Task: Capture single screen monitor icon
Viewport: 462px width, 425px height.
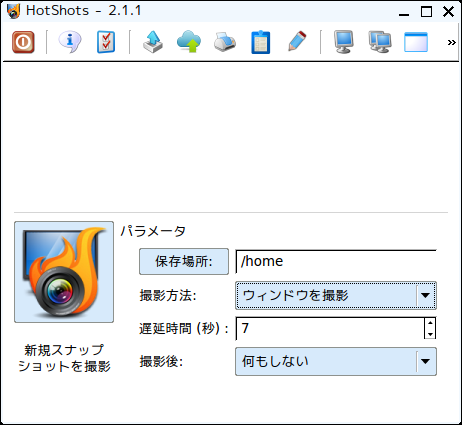Action: coord(344,42)
